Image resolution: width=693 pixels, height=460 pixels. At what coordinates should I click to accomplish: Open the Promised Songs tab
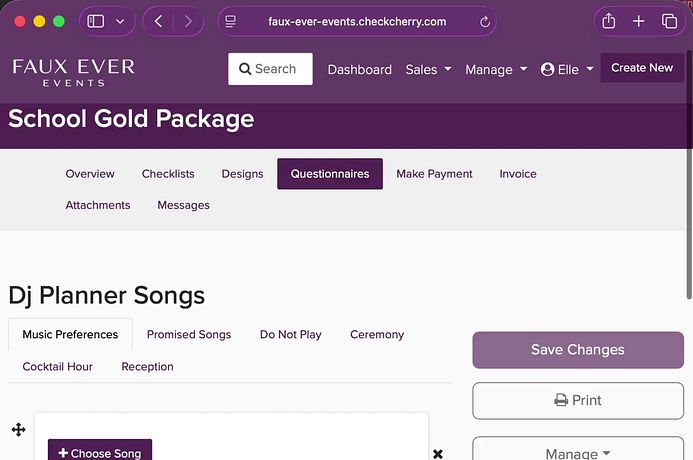188,334
